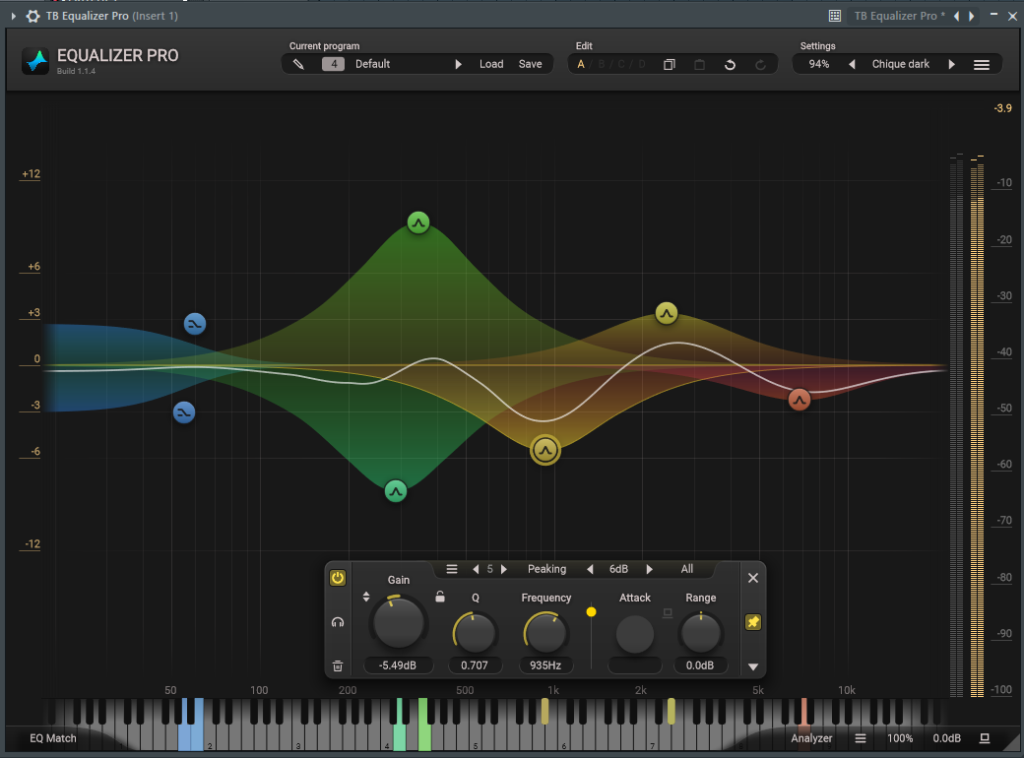
Task: Click the yellow dry/wet dot slider in the band panel
Action: coord(592,610)
